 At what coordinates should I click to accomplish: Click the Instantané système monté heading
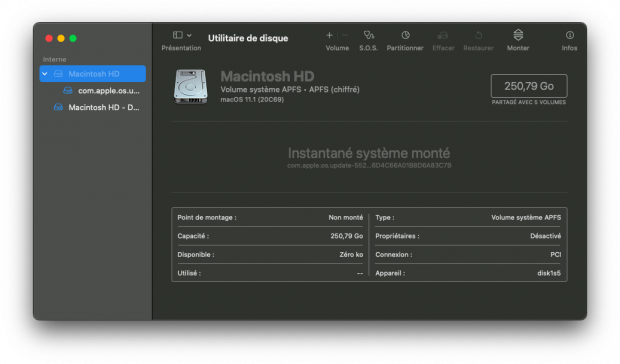click(369, 153)
